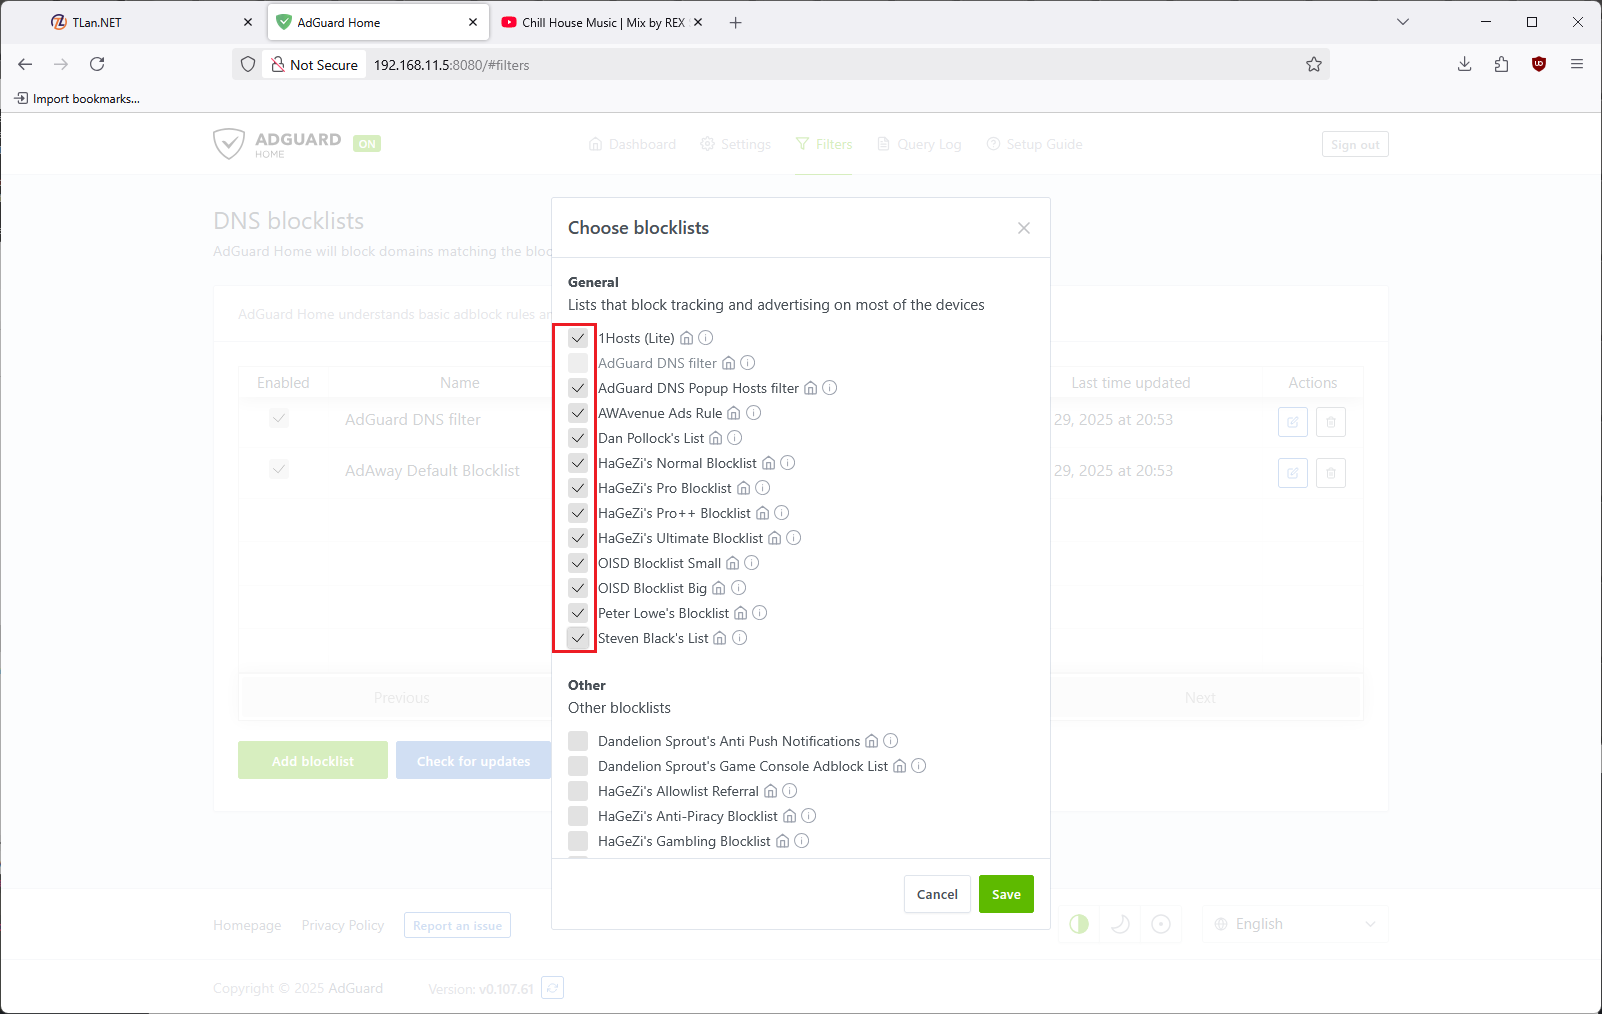This screenshot has width=1602, height=1014.
Task: Open homepage icon for OISD Blocklist Small
Action: [732, 563]
